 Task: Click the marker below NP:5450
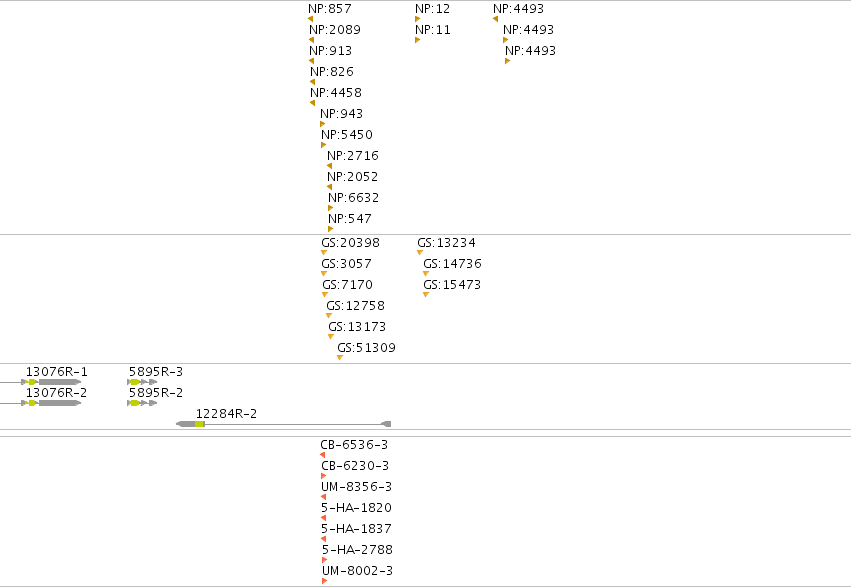click(x=323, y=145)
